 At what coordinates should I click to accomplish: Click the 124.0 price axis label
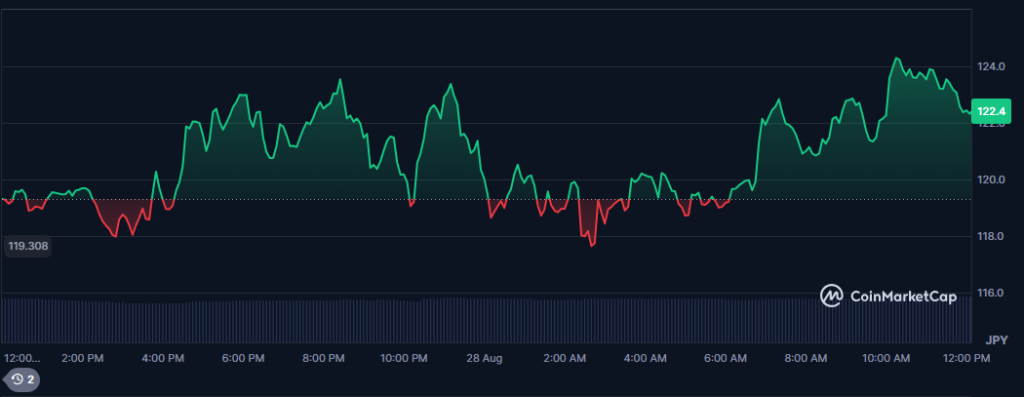coord(991,67)
